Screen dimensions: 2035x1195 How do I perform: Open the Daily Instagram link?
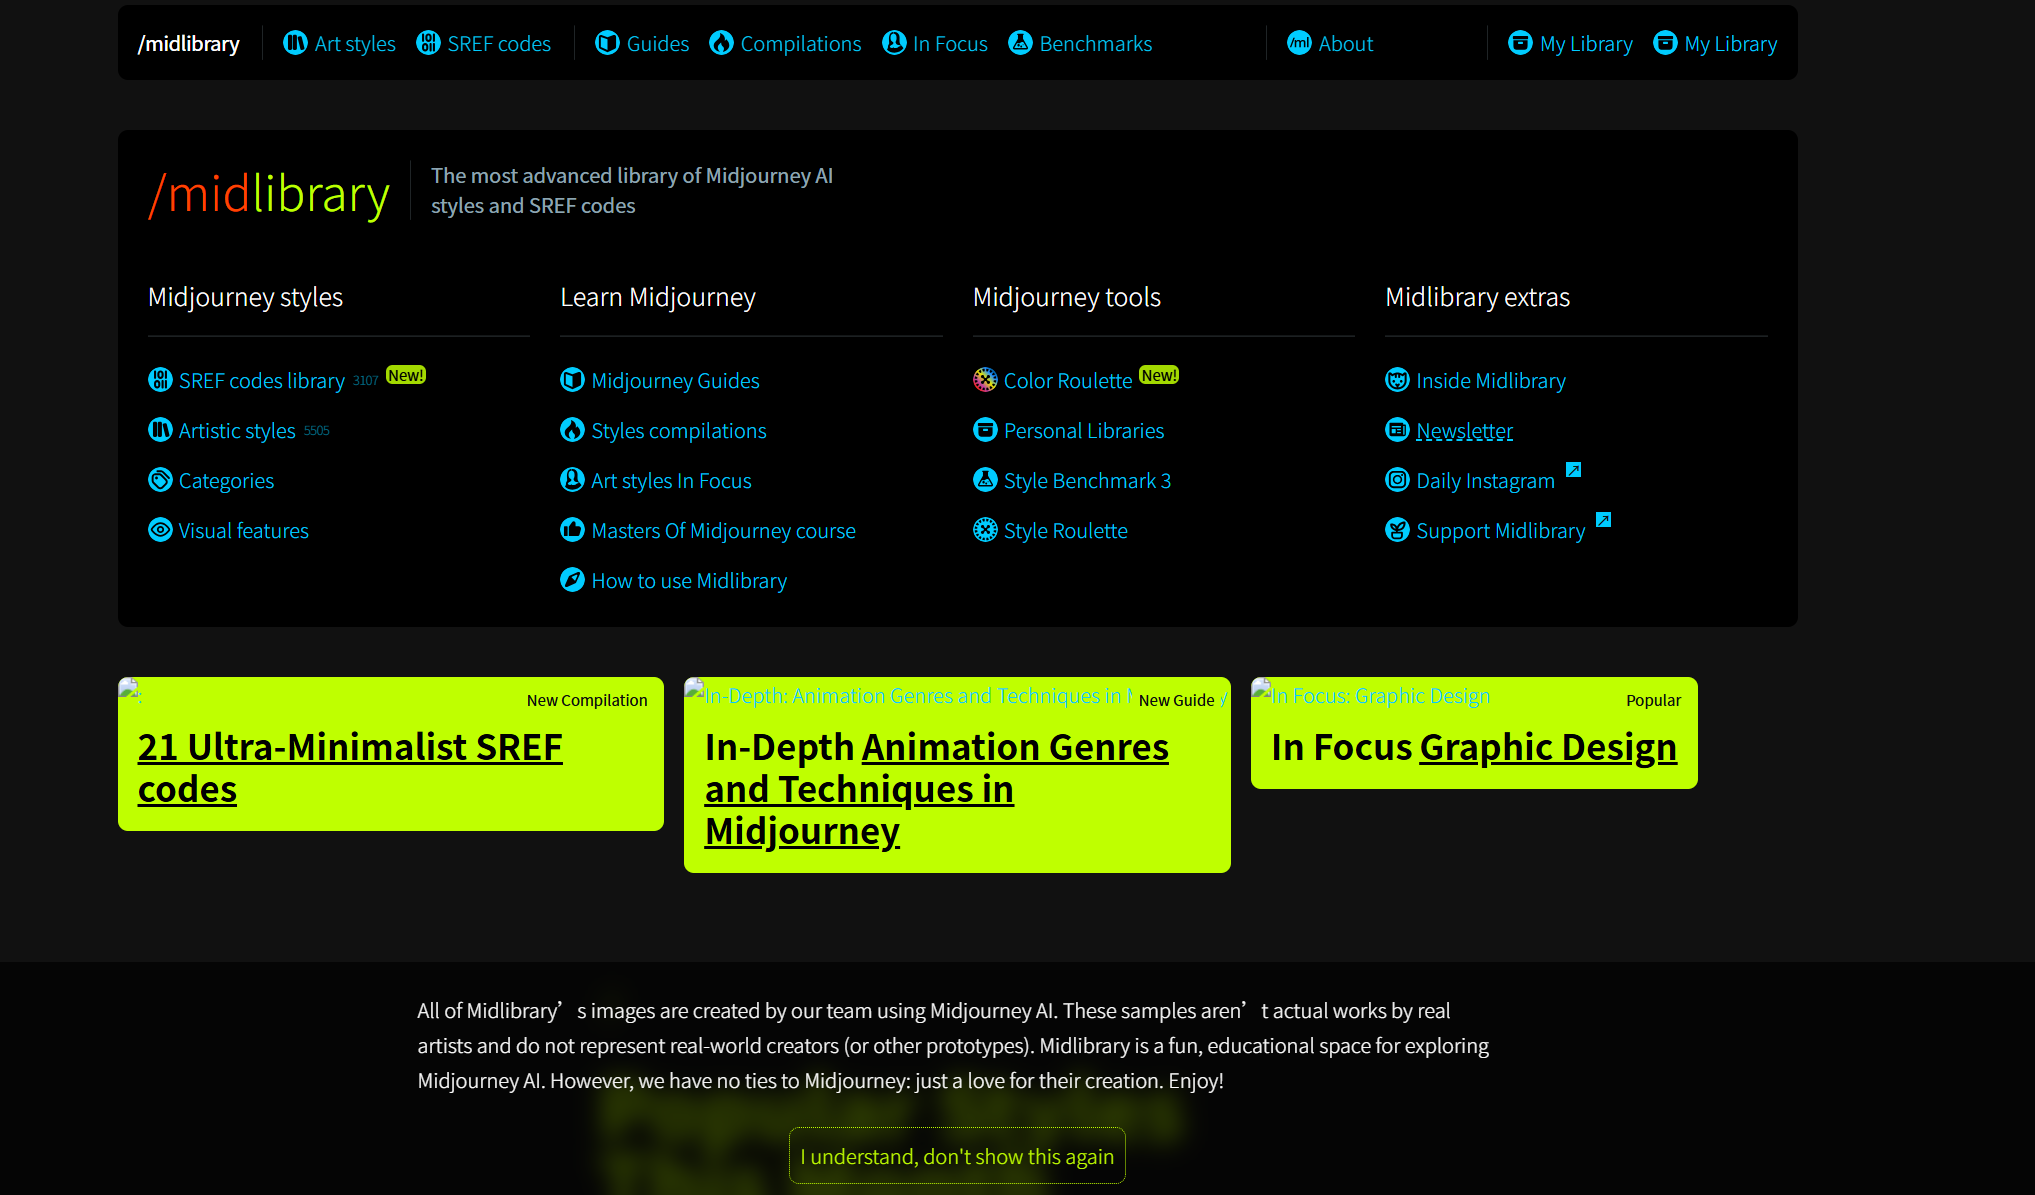[1485, 481]
